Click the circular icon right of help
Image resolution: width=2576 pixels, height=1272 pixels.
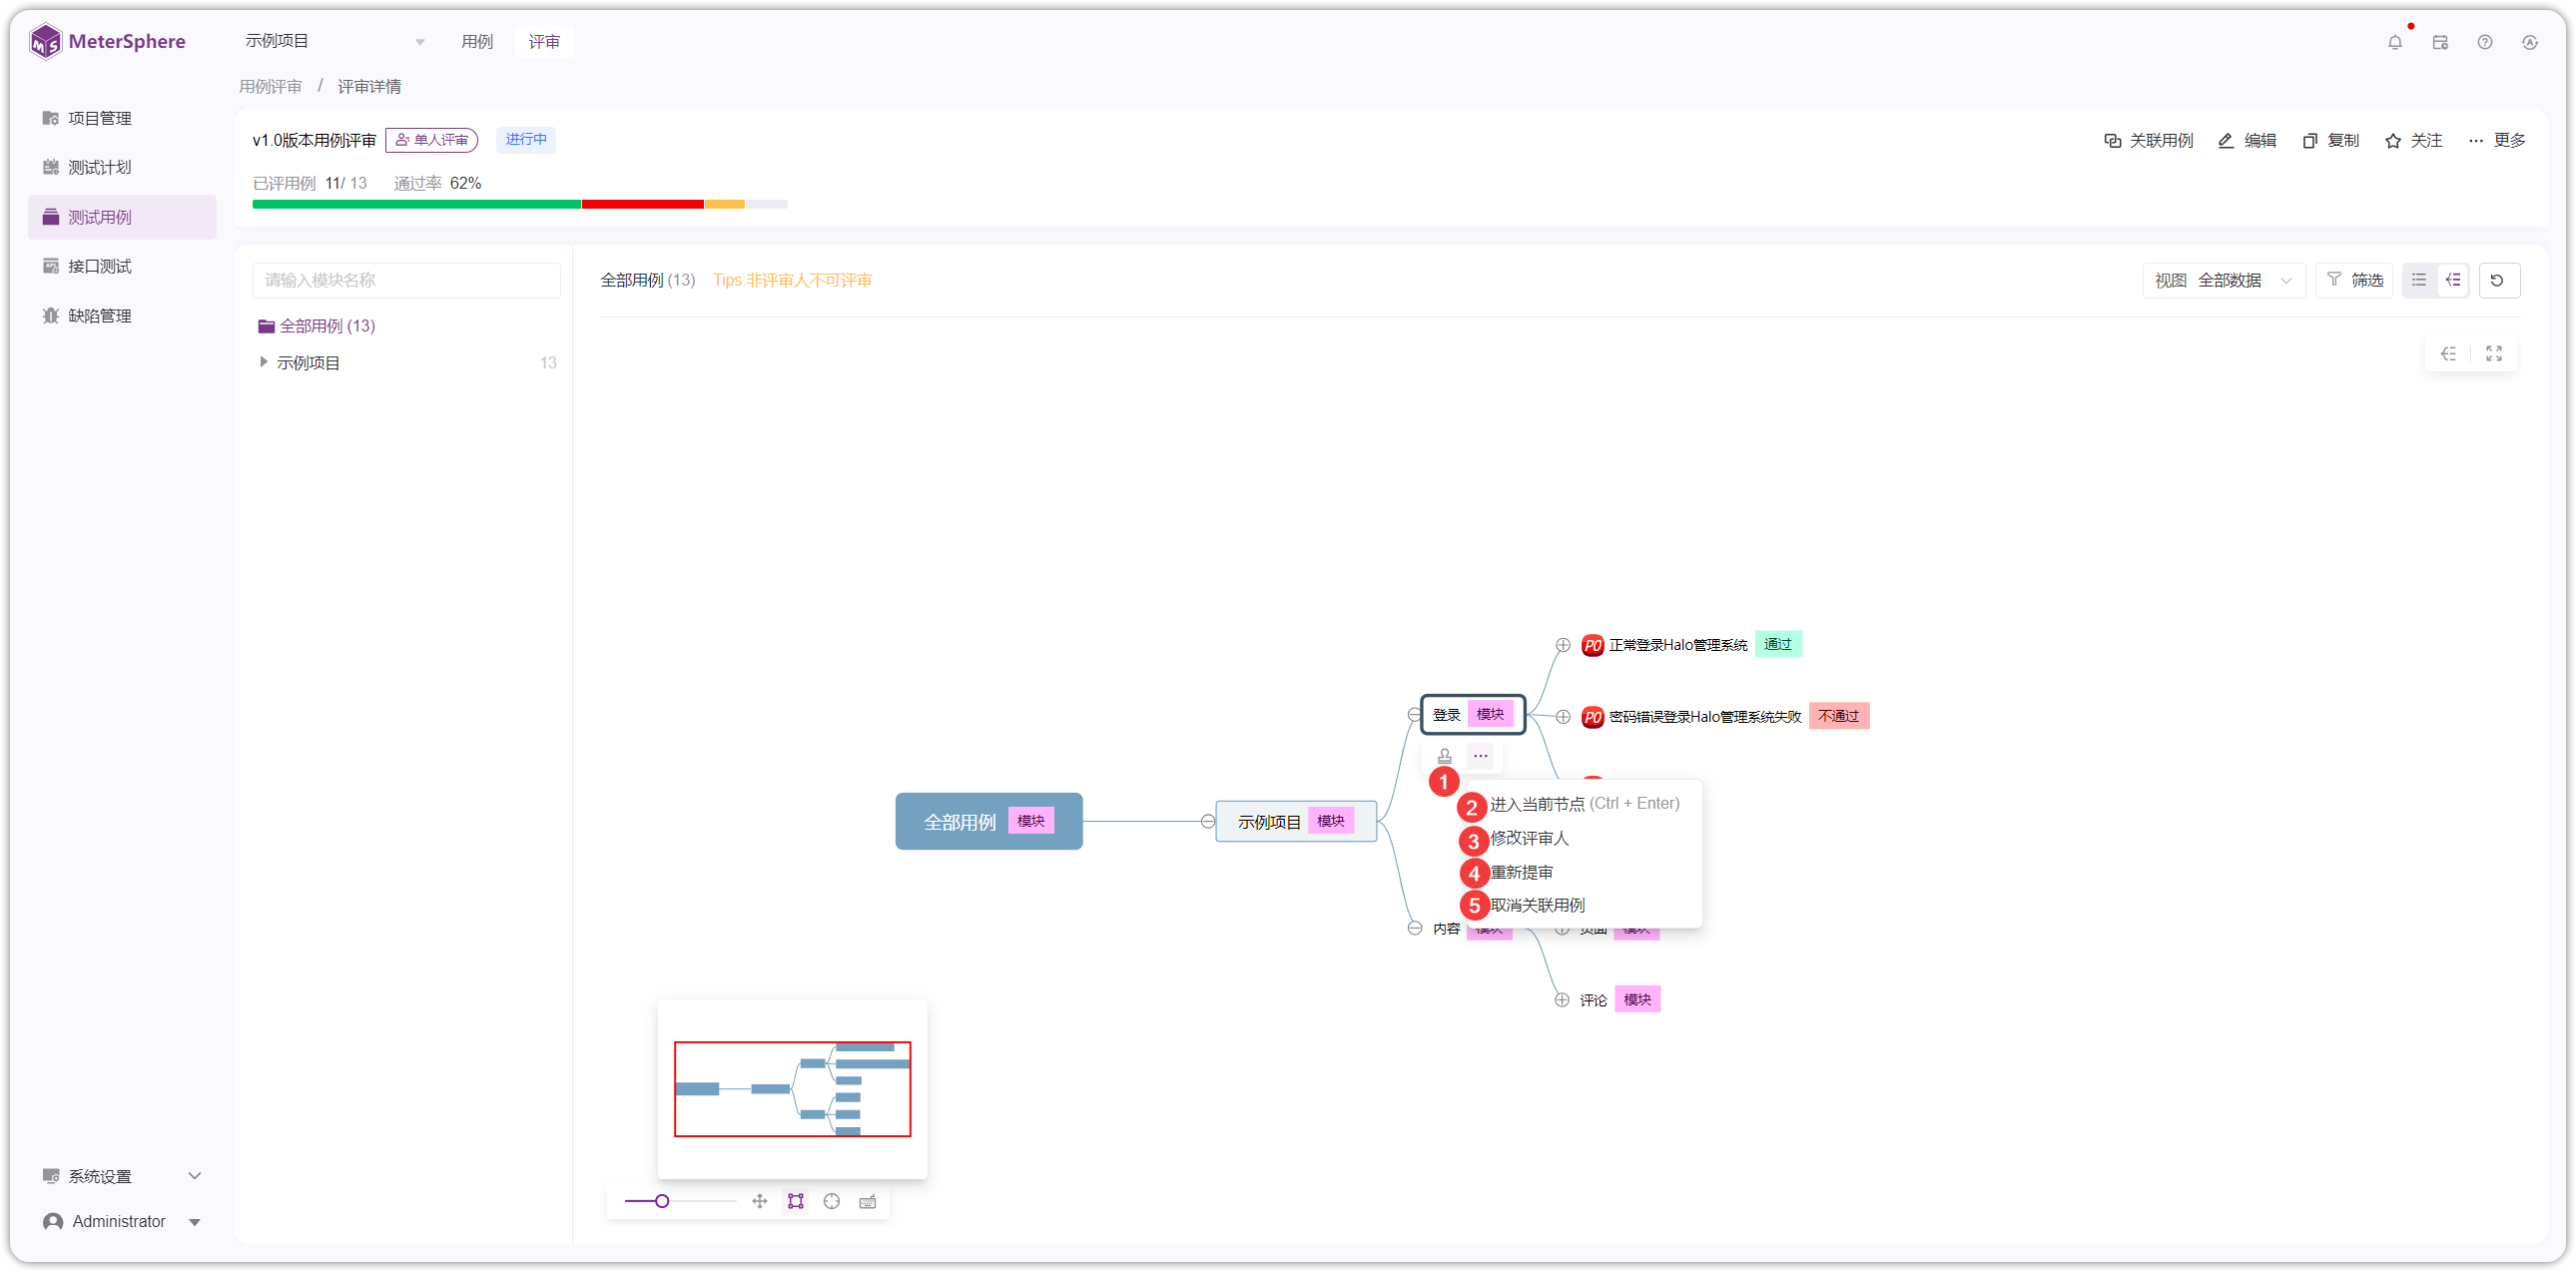tap(2530, 42)
